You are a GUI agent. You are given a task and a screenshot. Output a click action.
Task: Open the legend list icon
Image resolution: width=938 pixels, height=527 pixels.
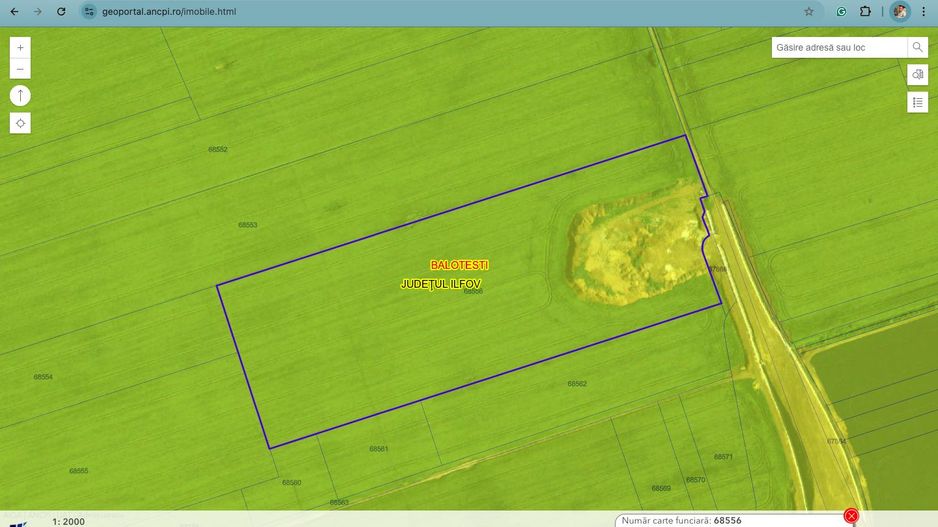pos(918,102)
